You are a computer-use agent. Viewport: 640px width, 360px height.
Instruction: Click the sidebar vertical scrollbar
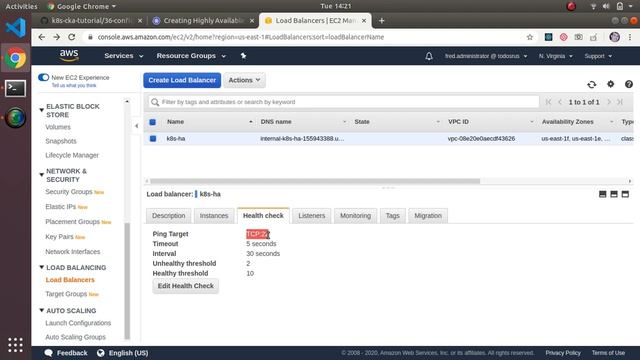click(x=127, y=281)
